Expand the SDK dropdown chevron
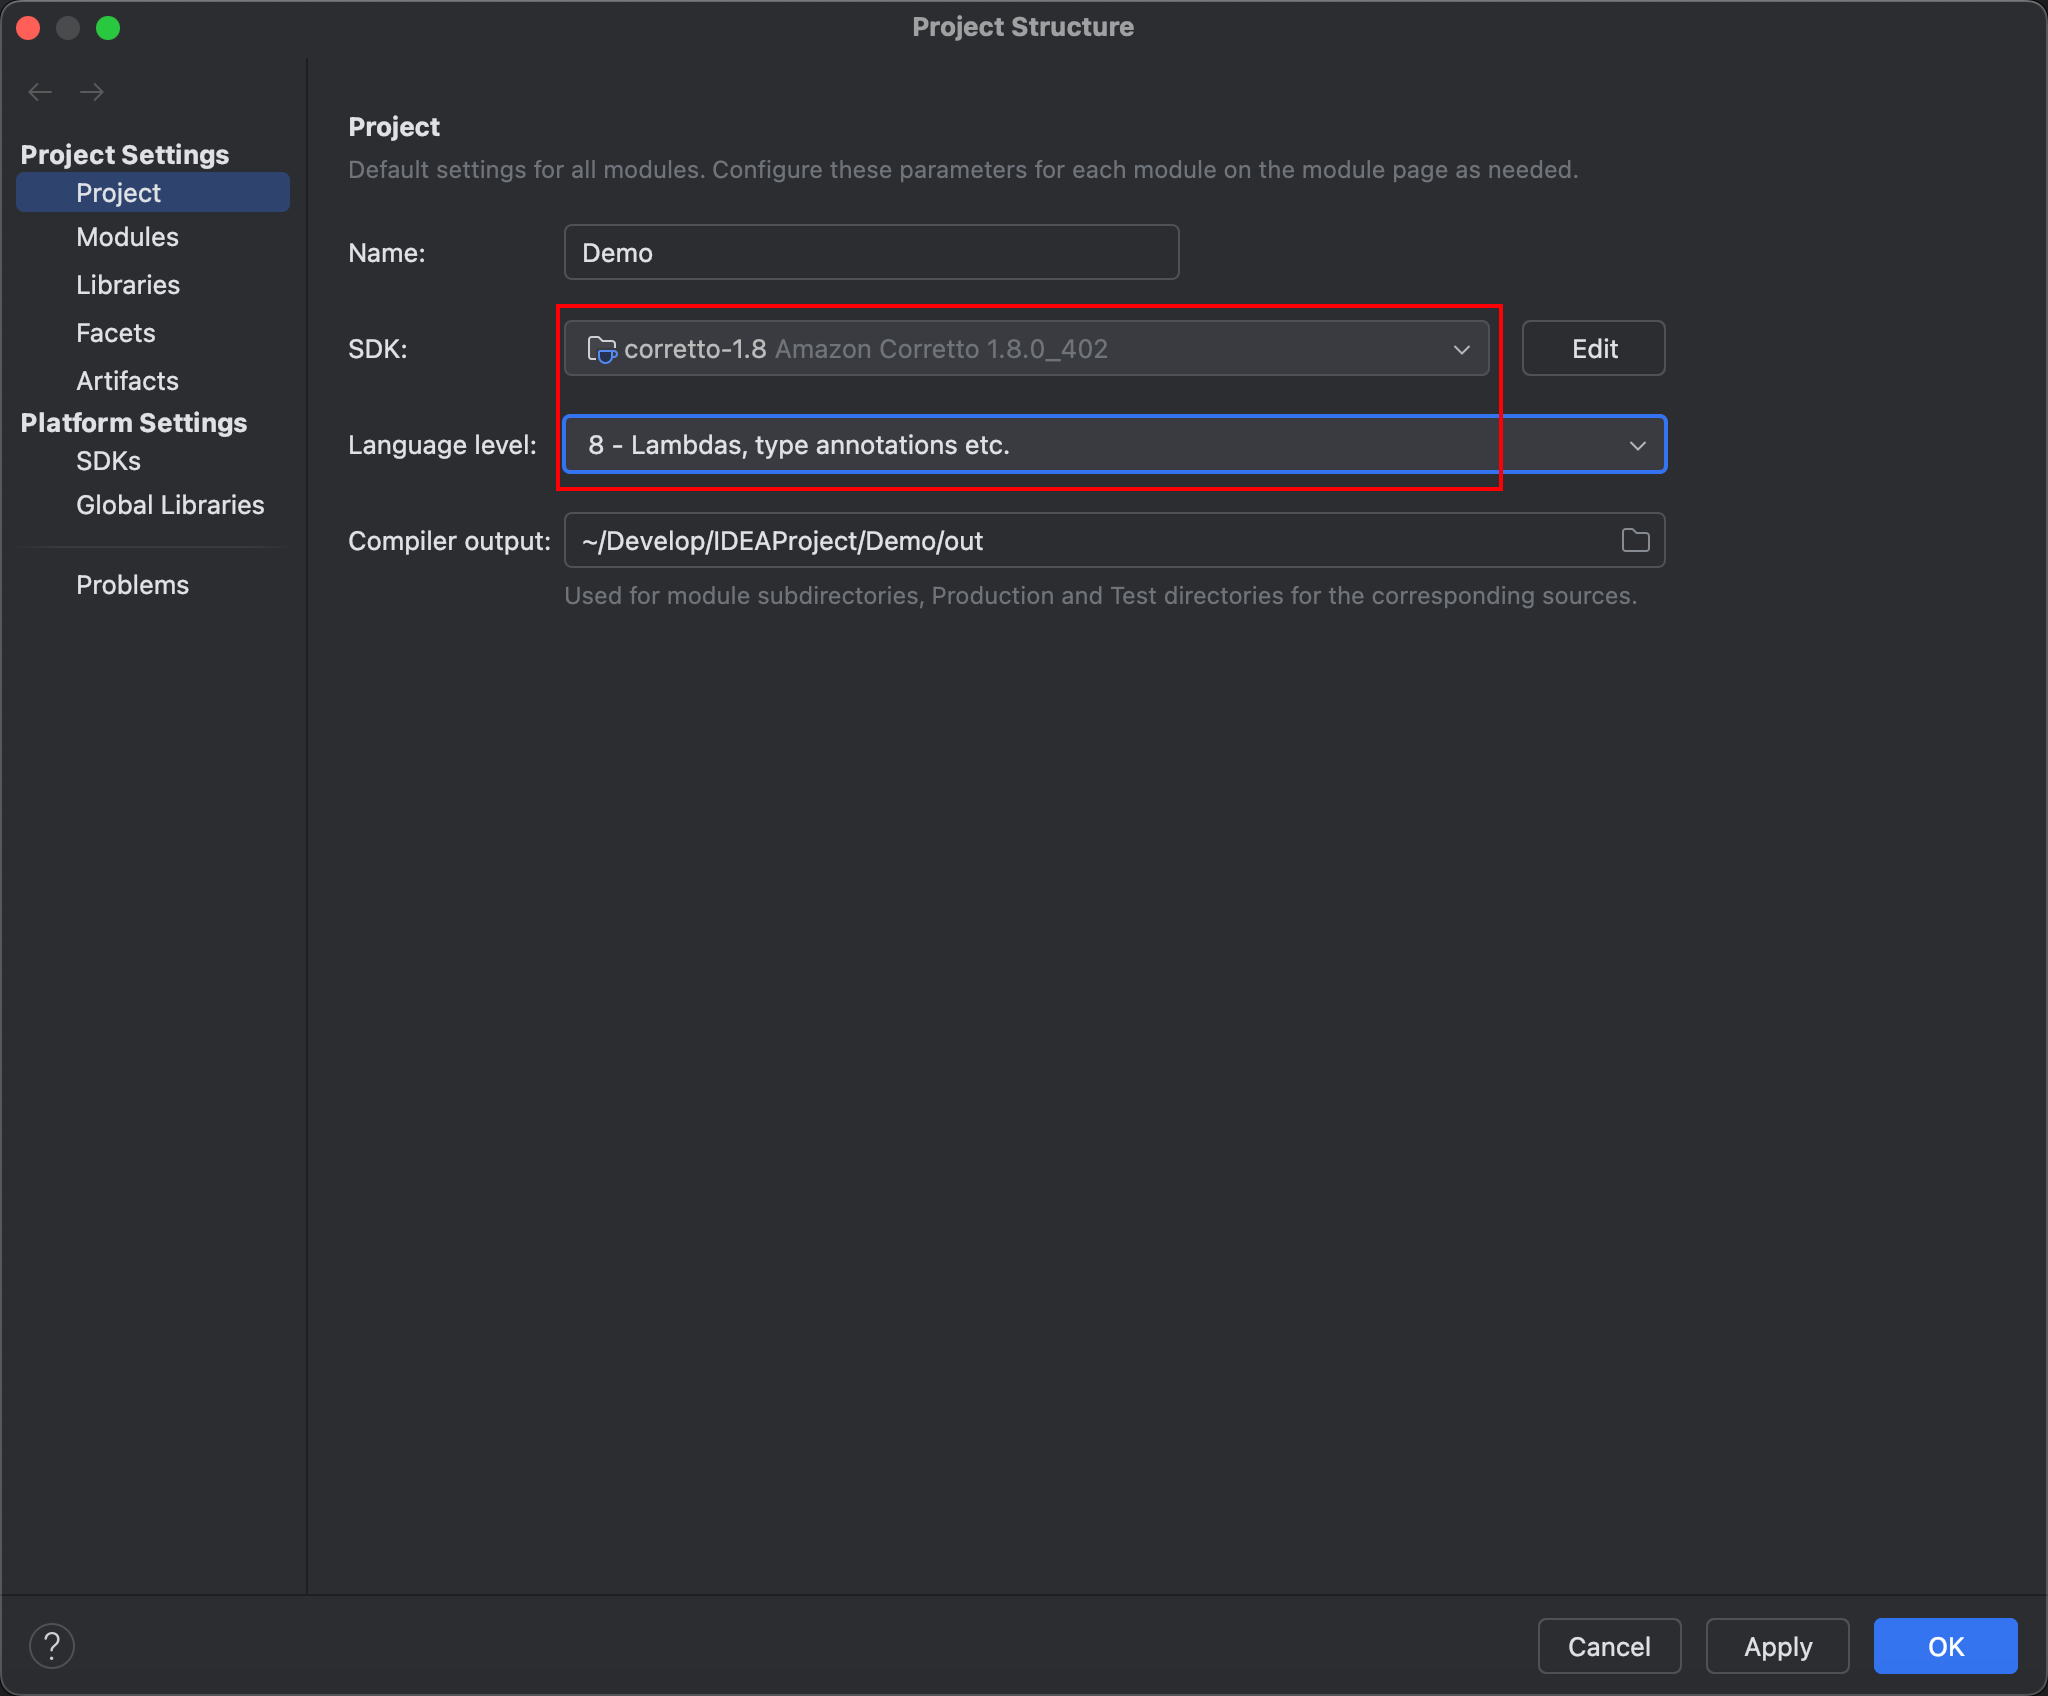The width and height of the screenshot is (2048, 1696). pyautogui.click(x=1461, y=349)
